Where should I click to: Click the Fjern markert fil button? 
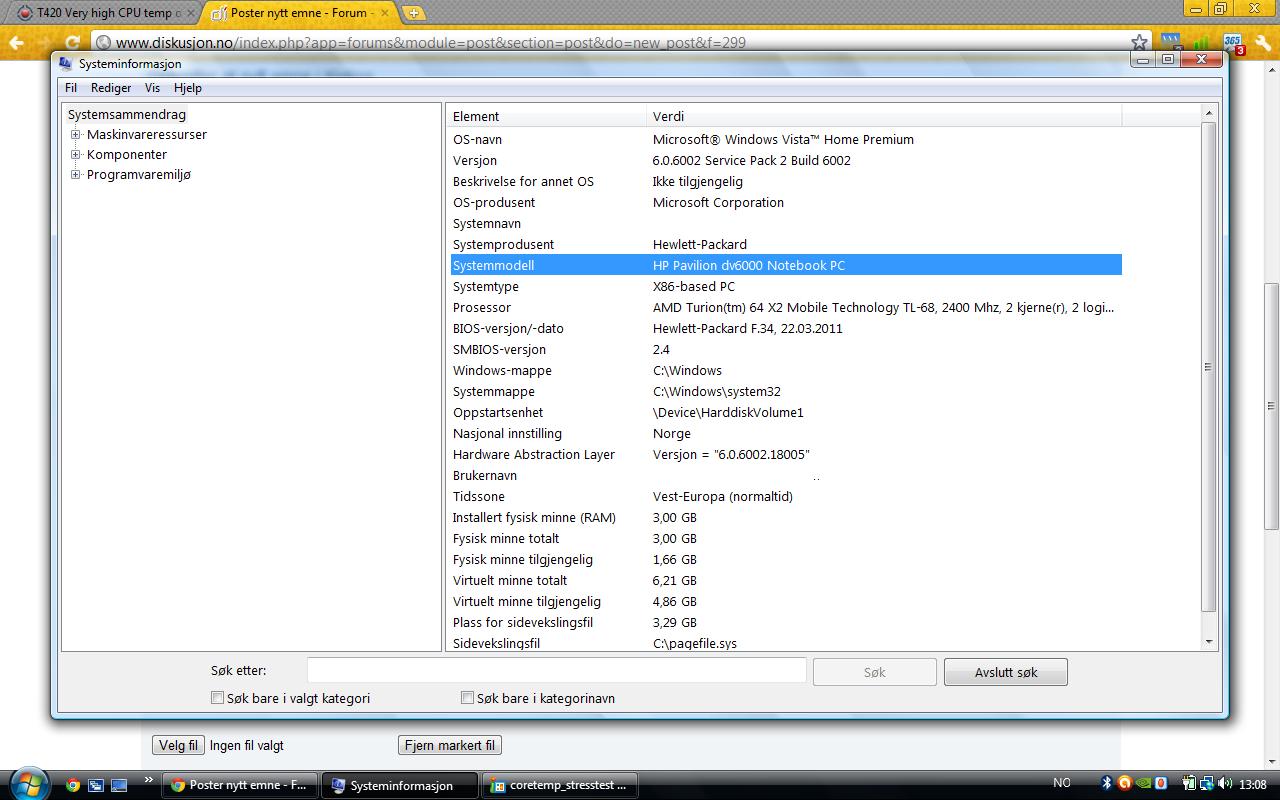click(450, 745)
